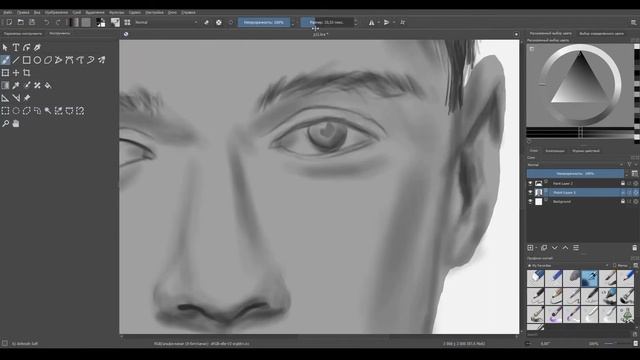
Task: Toggle vertical mirror mode
Action: (x=387, y=22)
